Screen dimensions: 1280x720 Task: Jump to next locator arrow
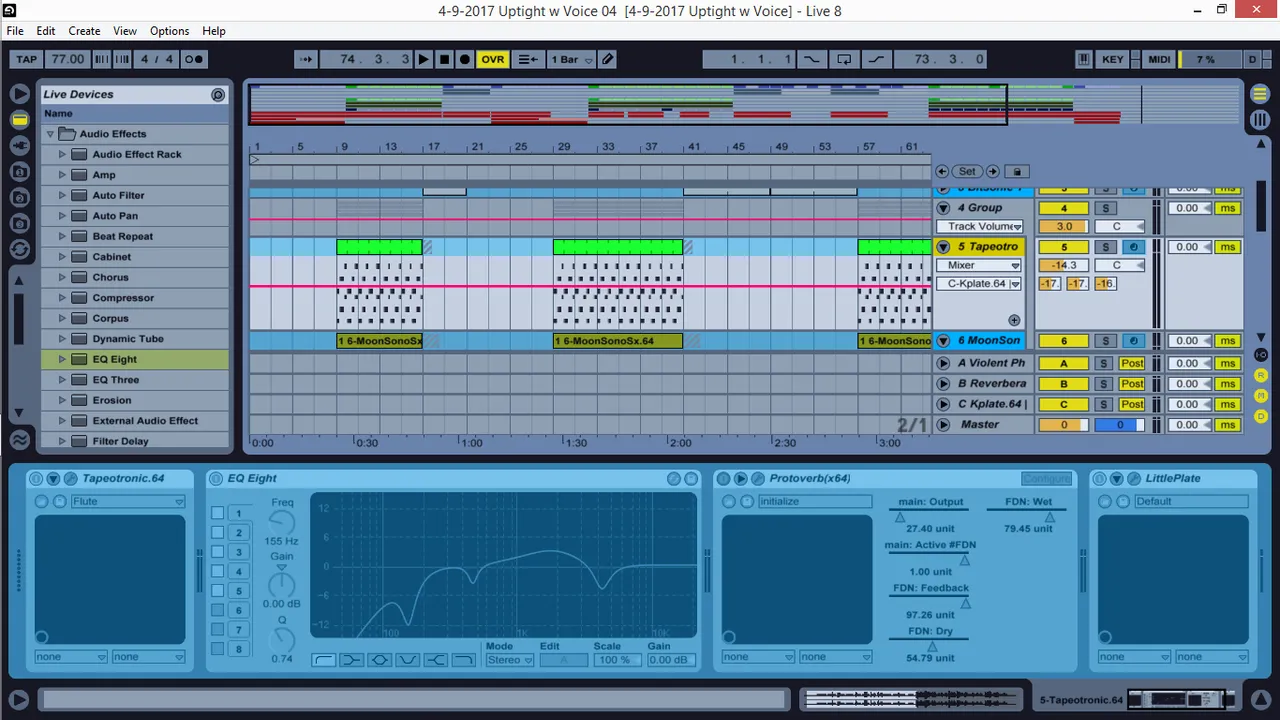click(991, 171)
